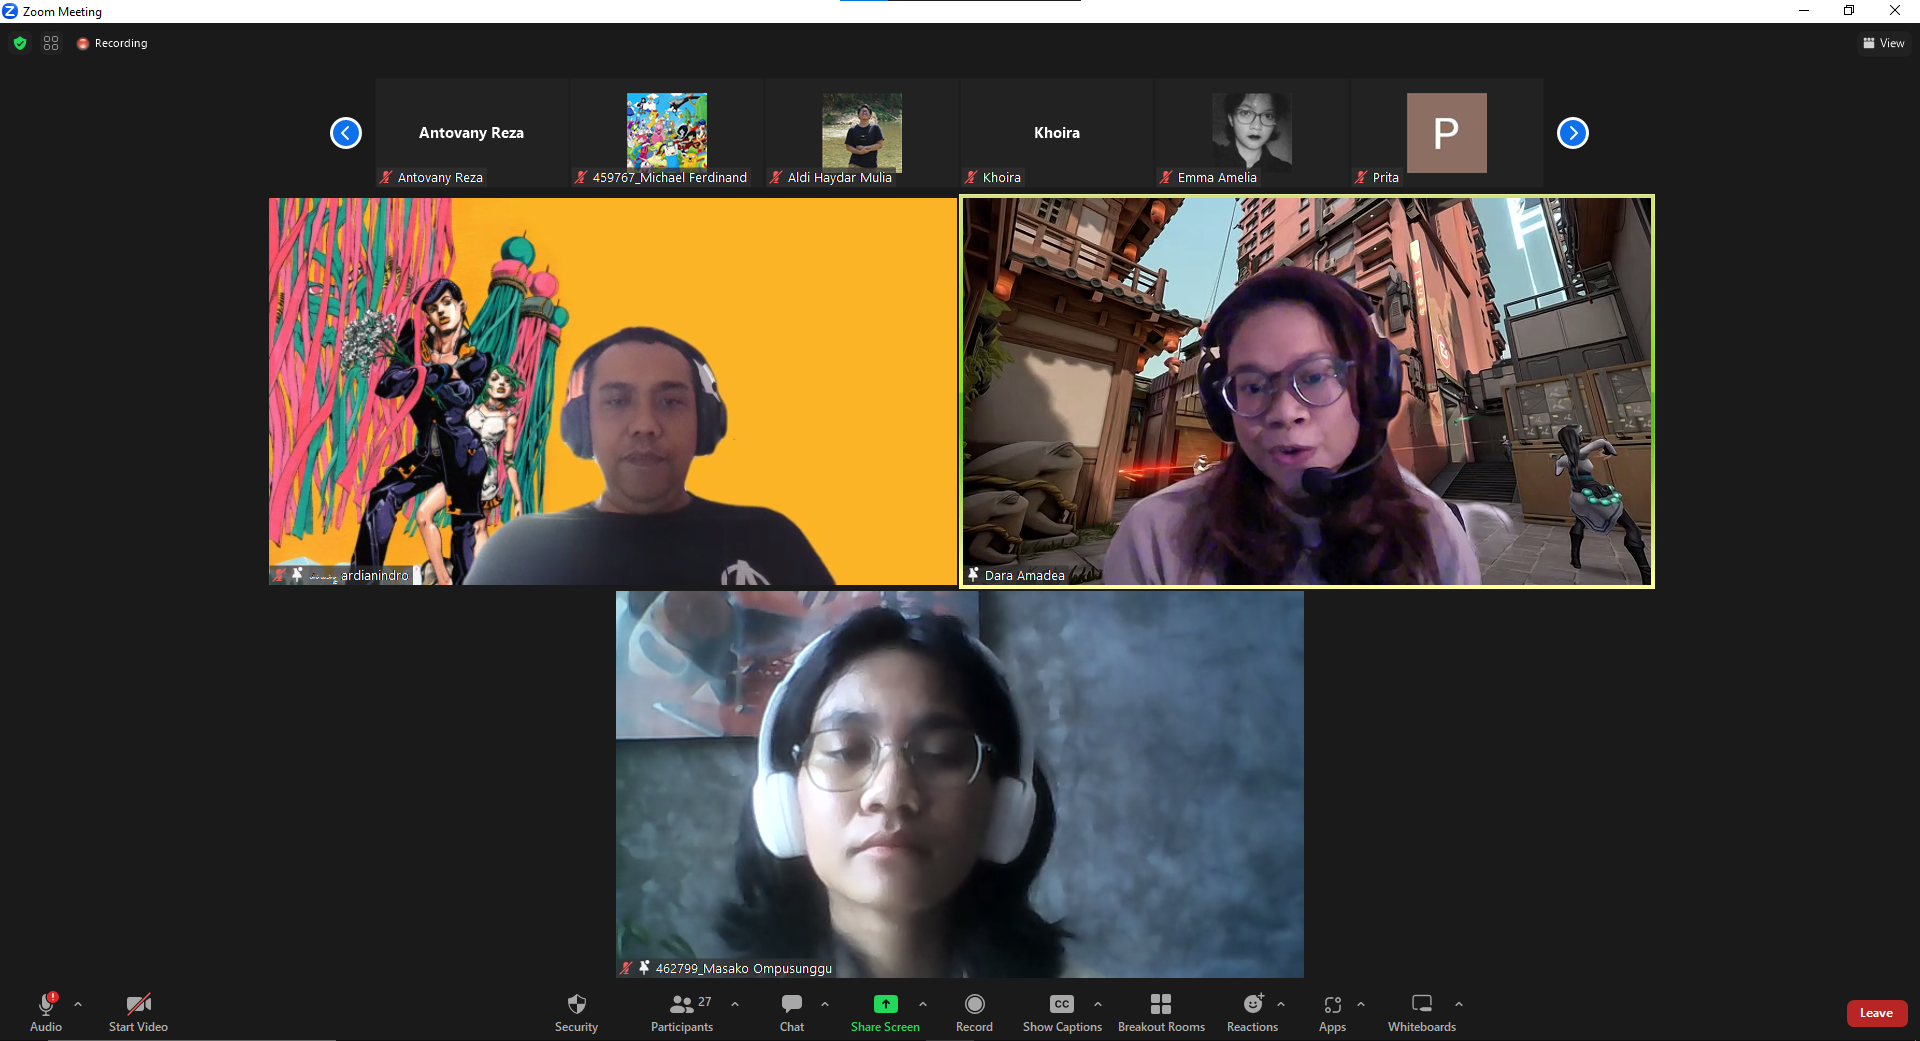The height and width of the screenshot is (1041, 1920).
Task: Expand audio settings arrow next to Audio
Action: tap(78, 1004)
